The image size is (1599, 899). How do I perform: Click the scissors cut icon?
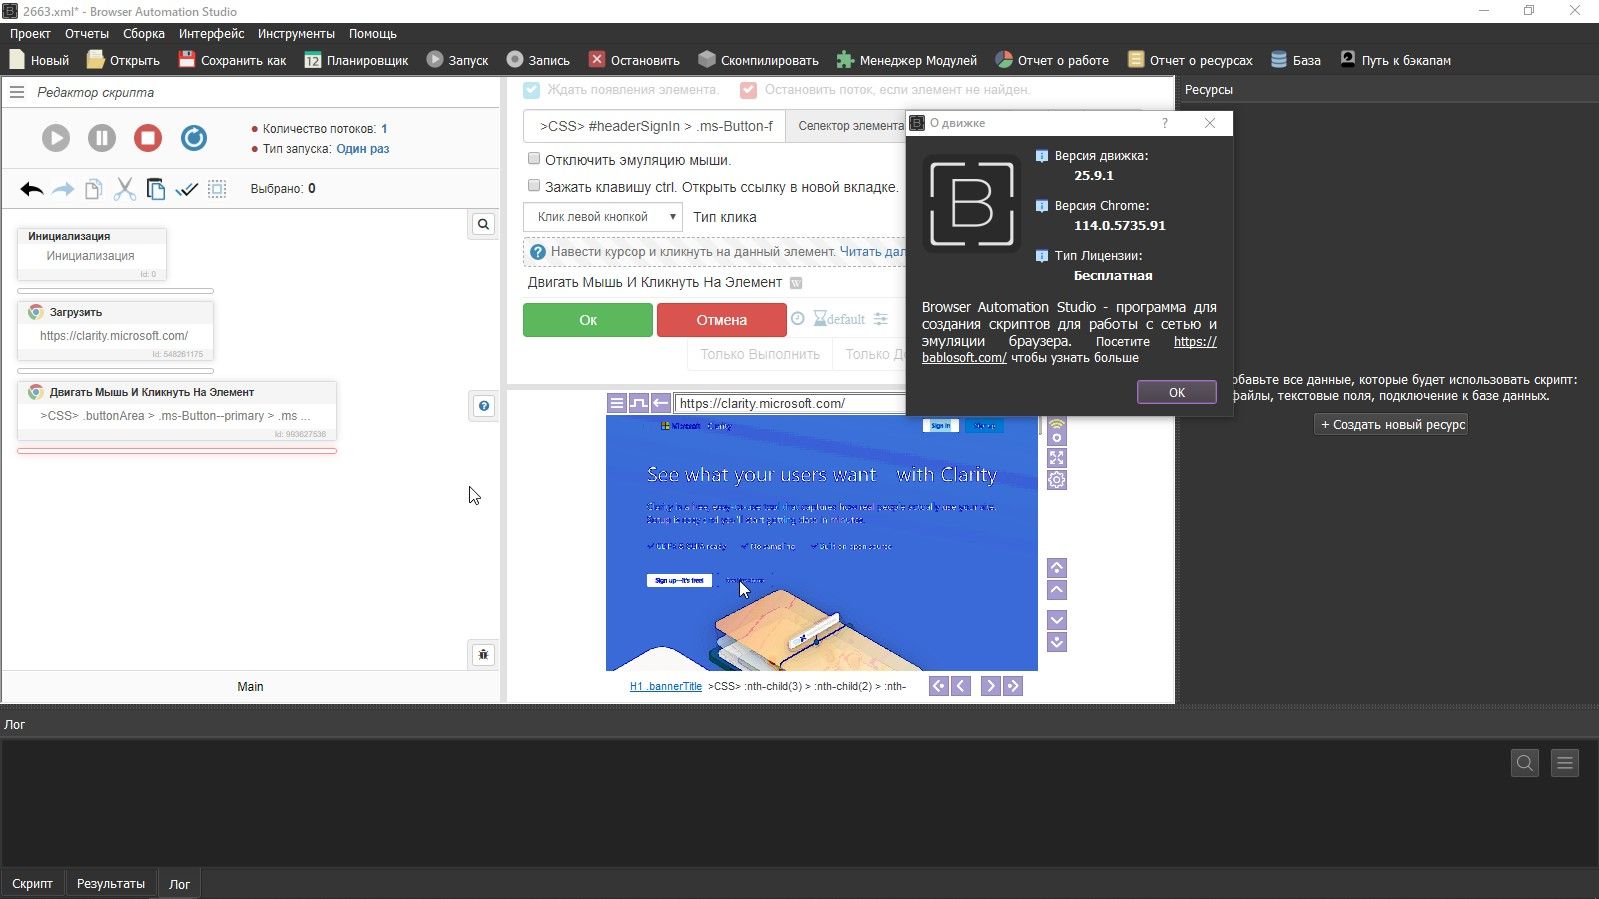pos(124,189)
